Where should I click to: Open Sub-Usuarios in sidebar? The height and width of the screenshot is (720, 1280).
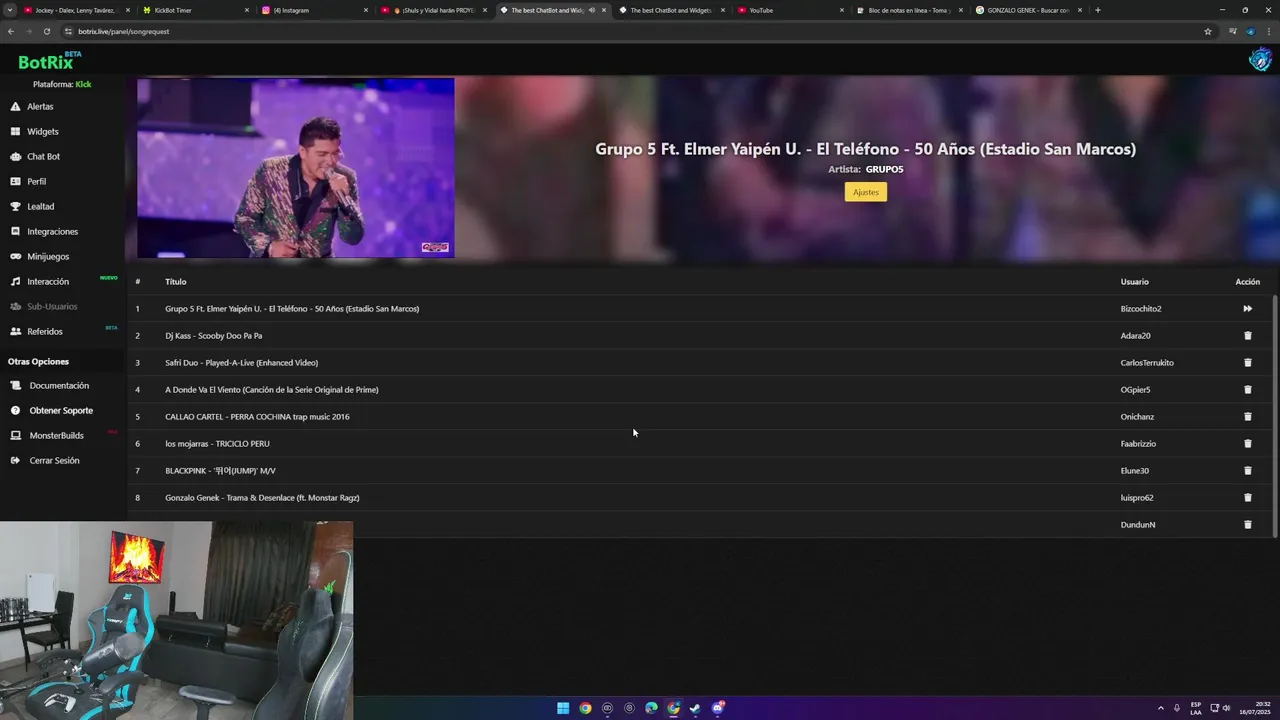pos(52,306)
